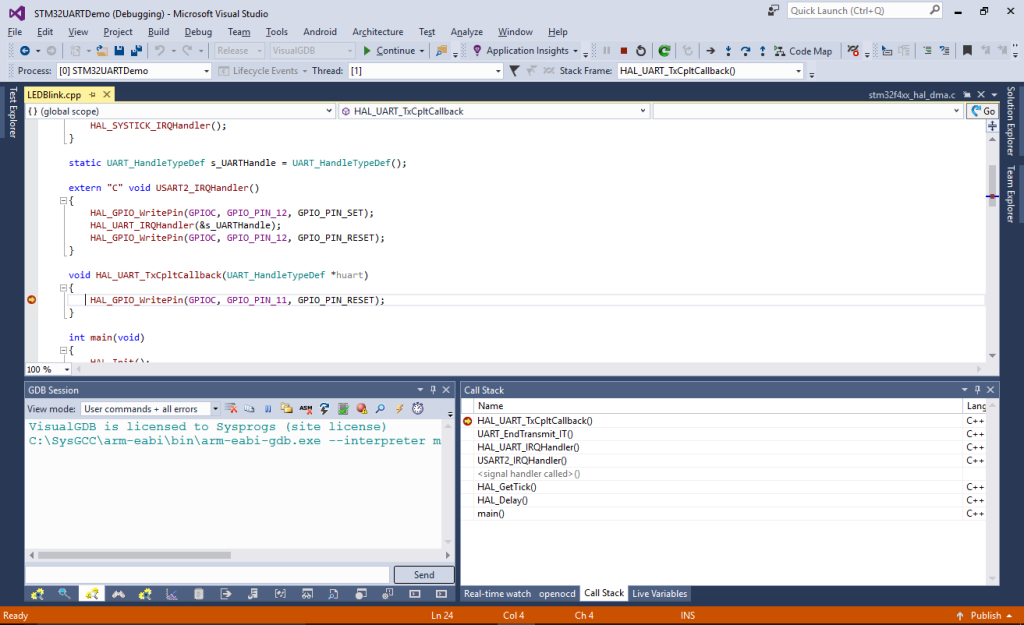This screenshot has width=1024, height=625.
Task: Click the lightning bolt icon in GDB Session
Action: [399, 408]
